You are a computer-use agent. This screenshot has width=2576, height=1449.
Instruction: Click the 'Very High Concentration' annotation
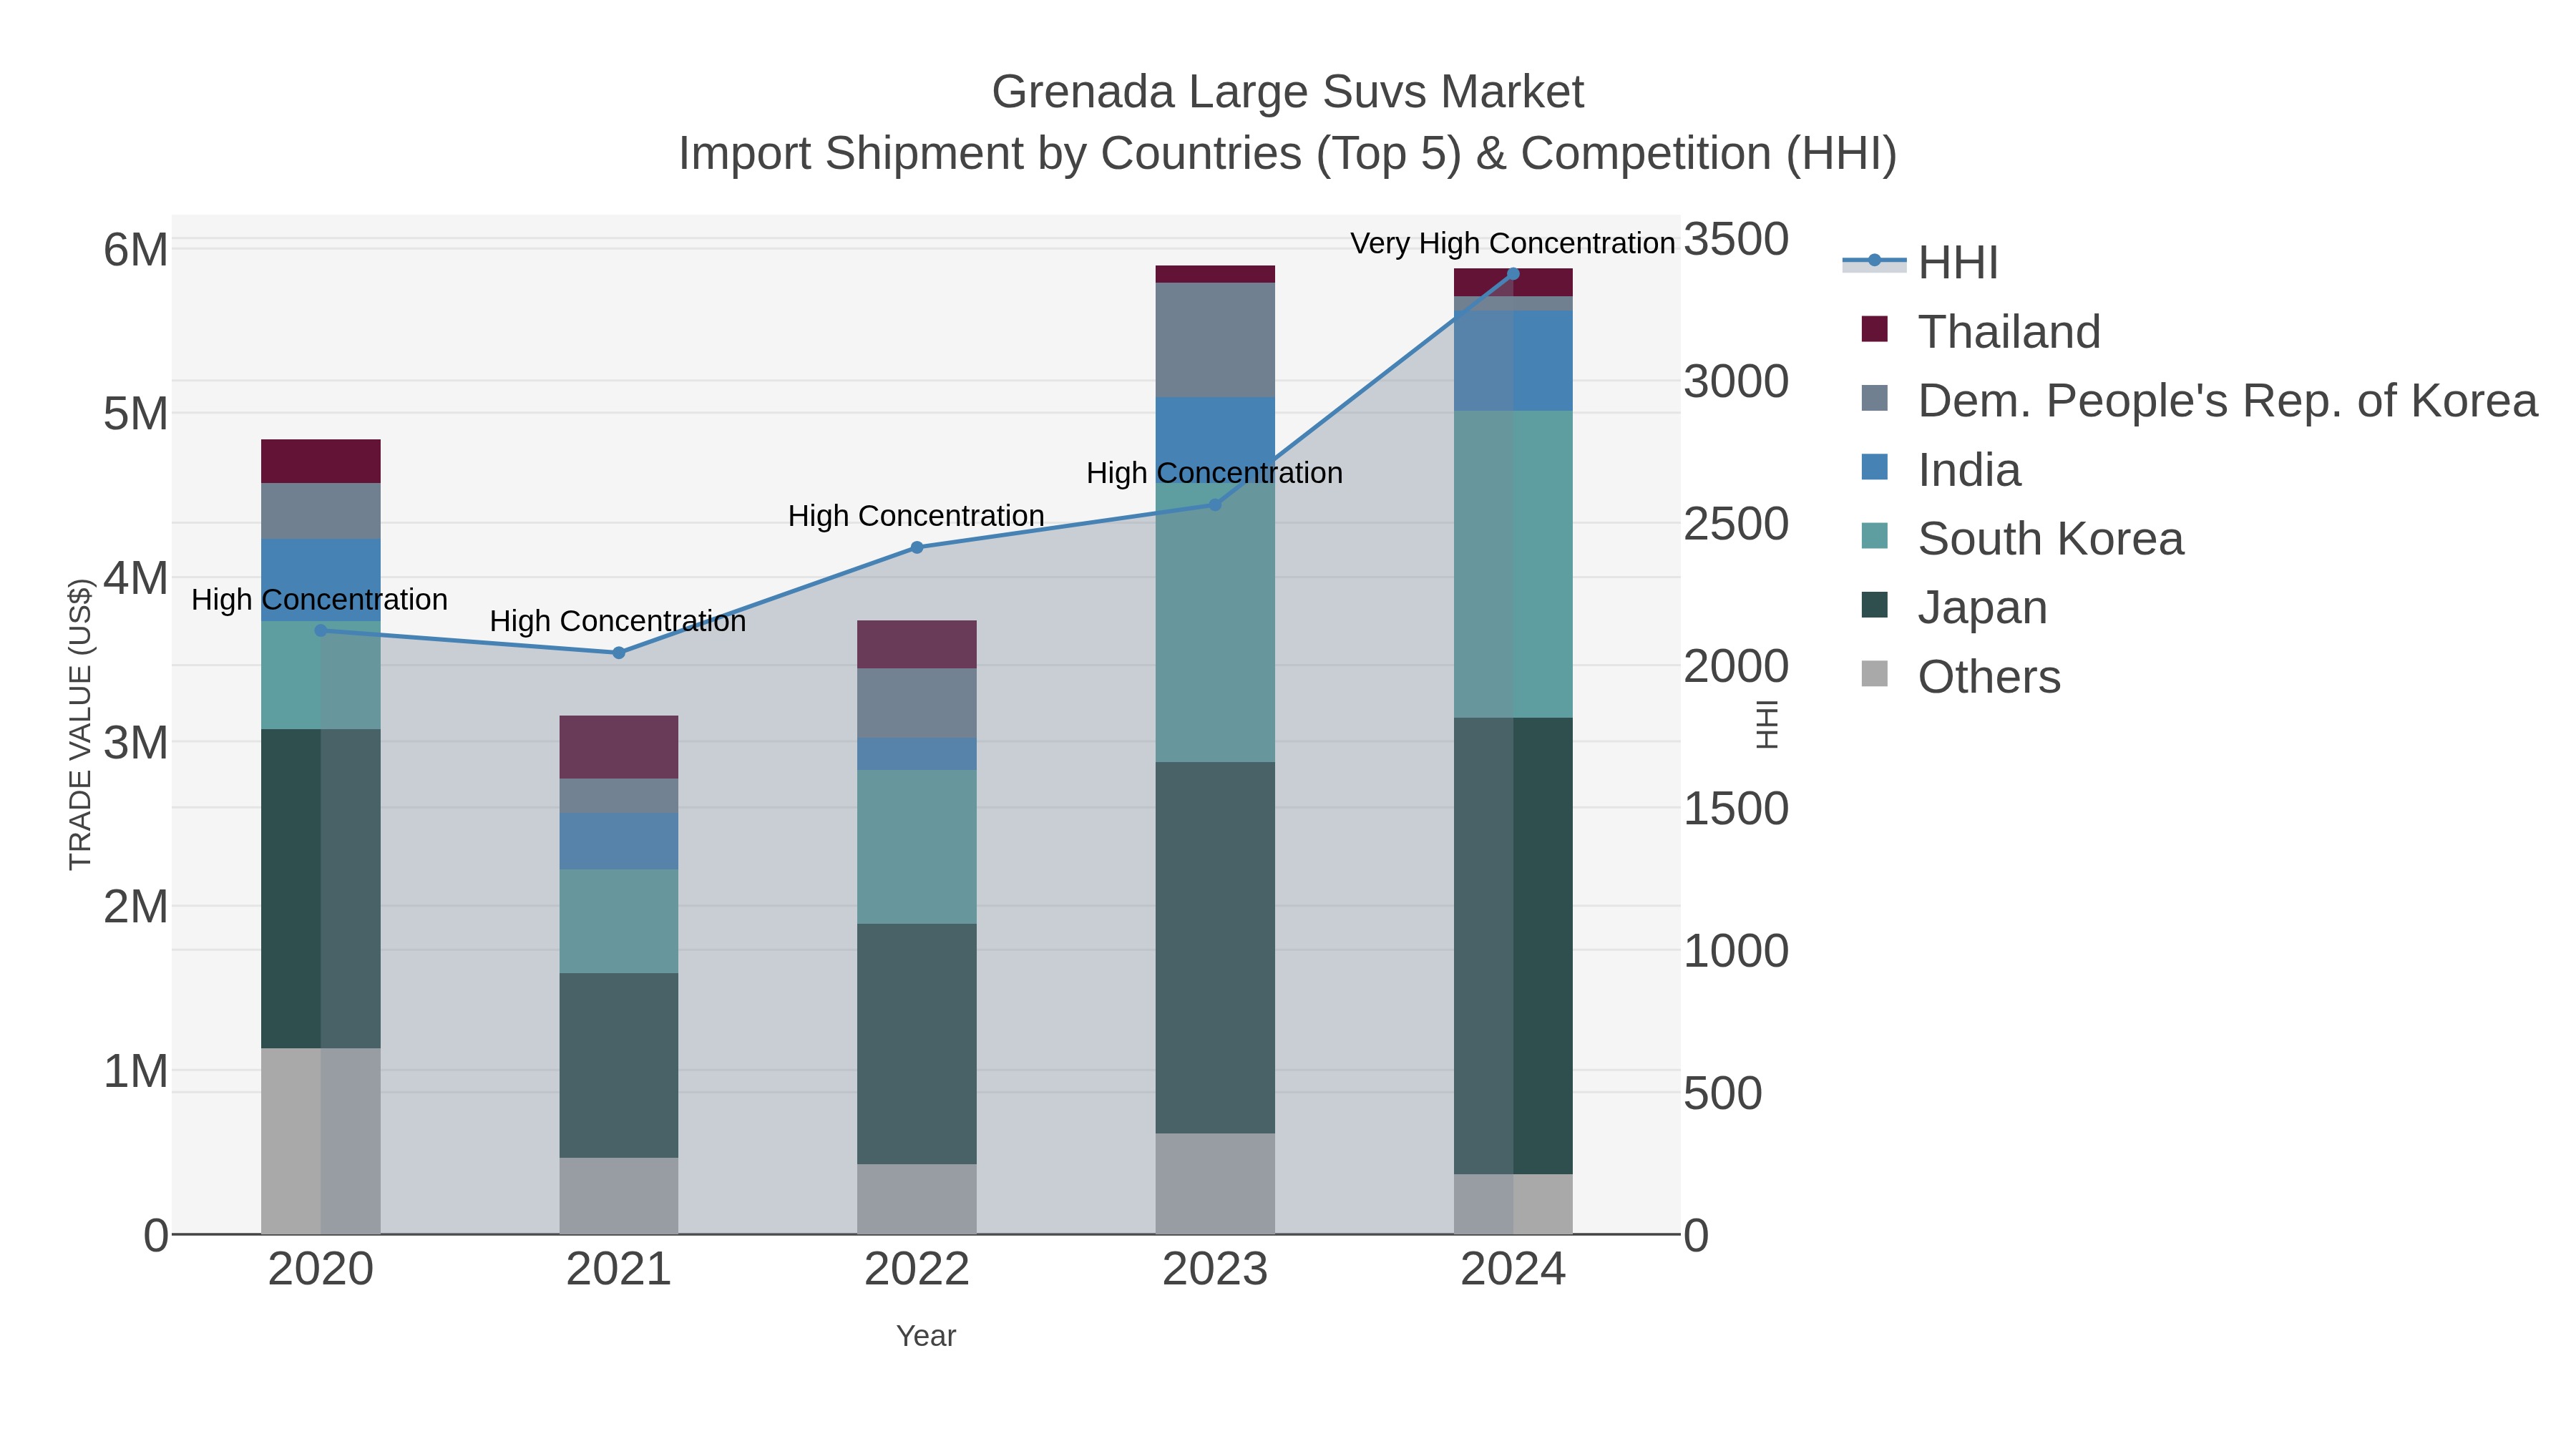(x=1512, y=243)
